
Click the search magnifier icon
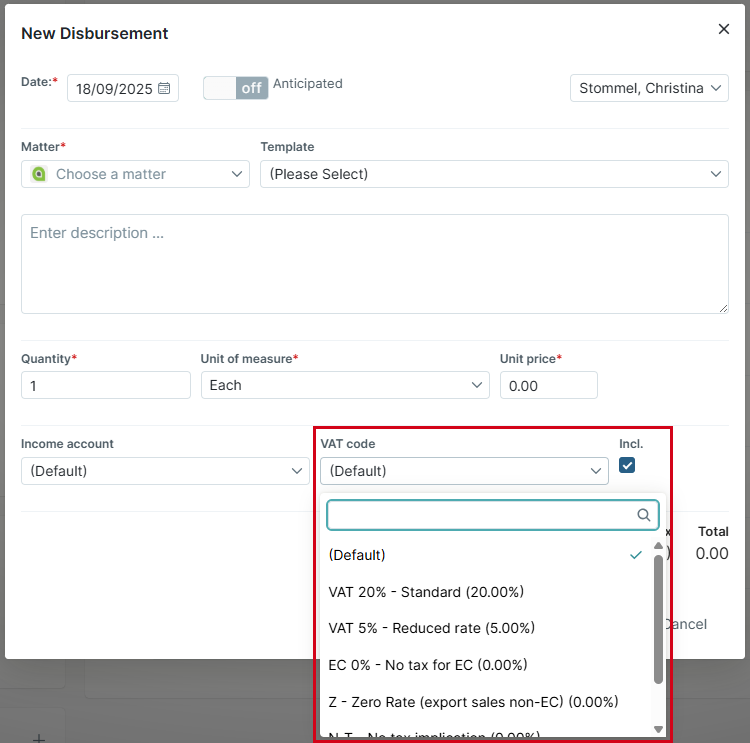click(x=644, y=515)
